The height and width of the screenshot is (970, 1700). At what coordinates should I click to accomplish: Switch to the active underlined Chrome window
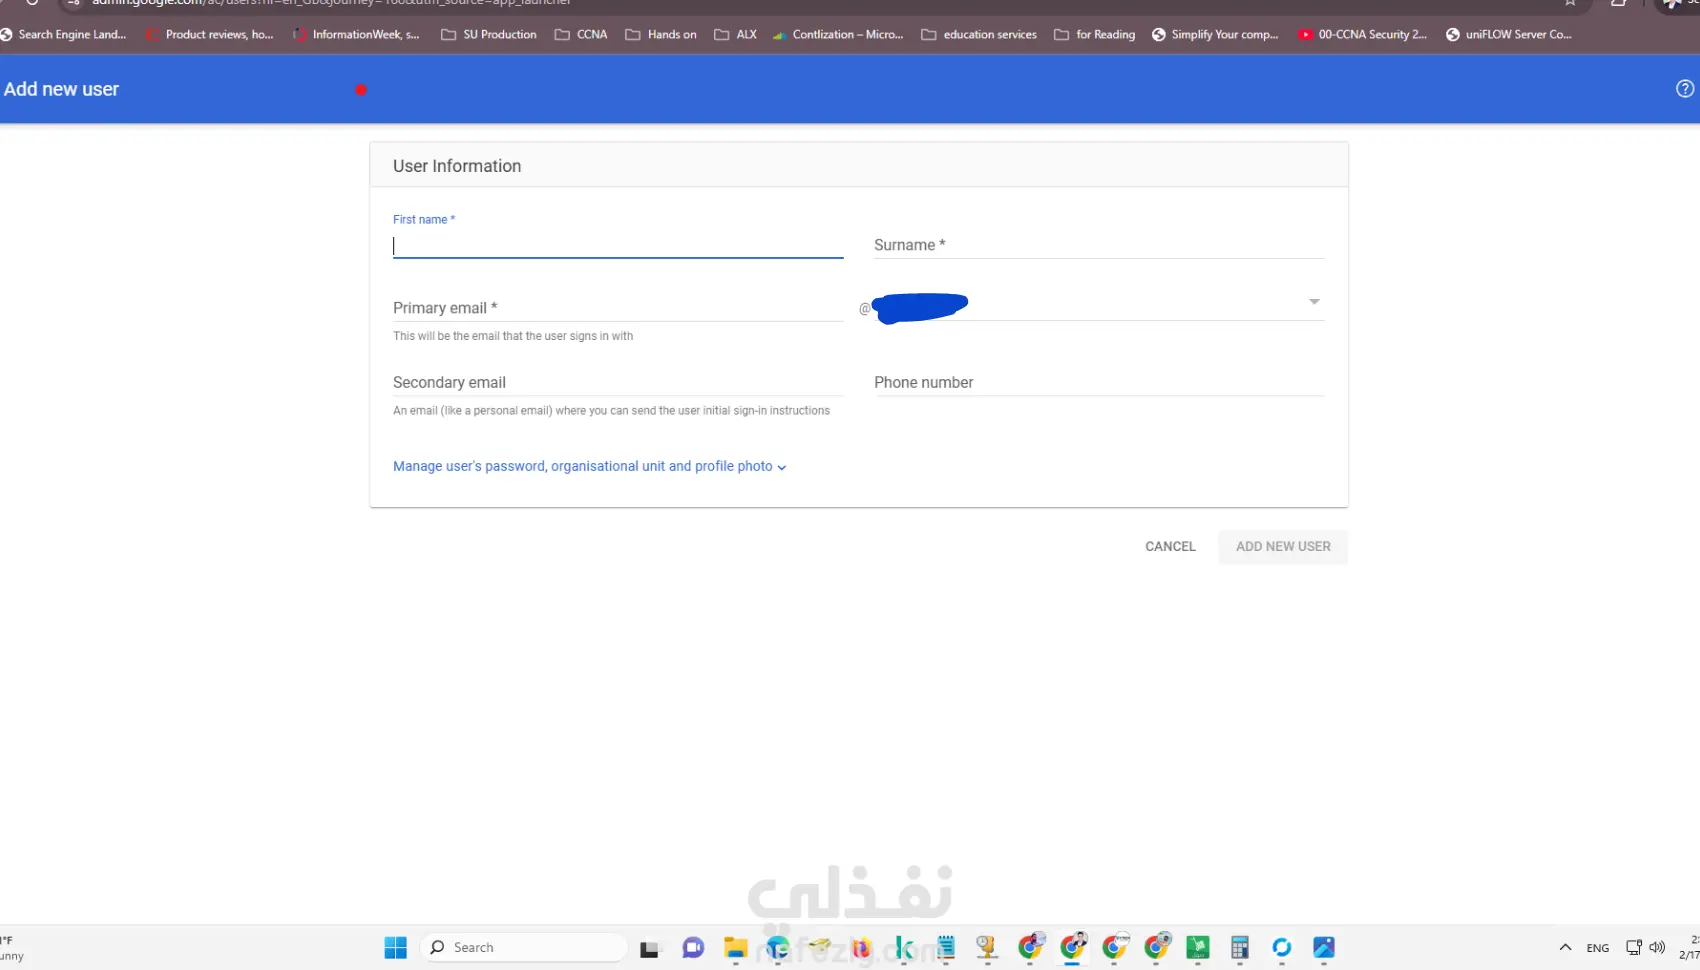[x=1073, y=947]
